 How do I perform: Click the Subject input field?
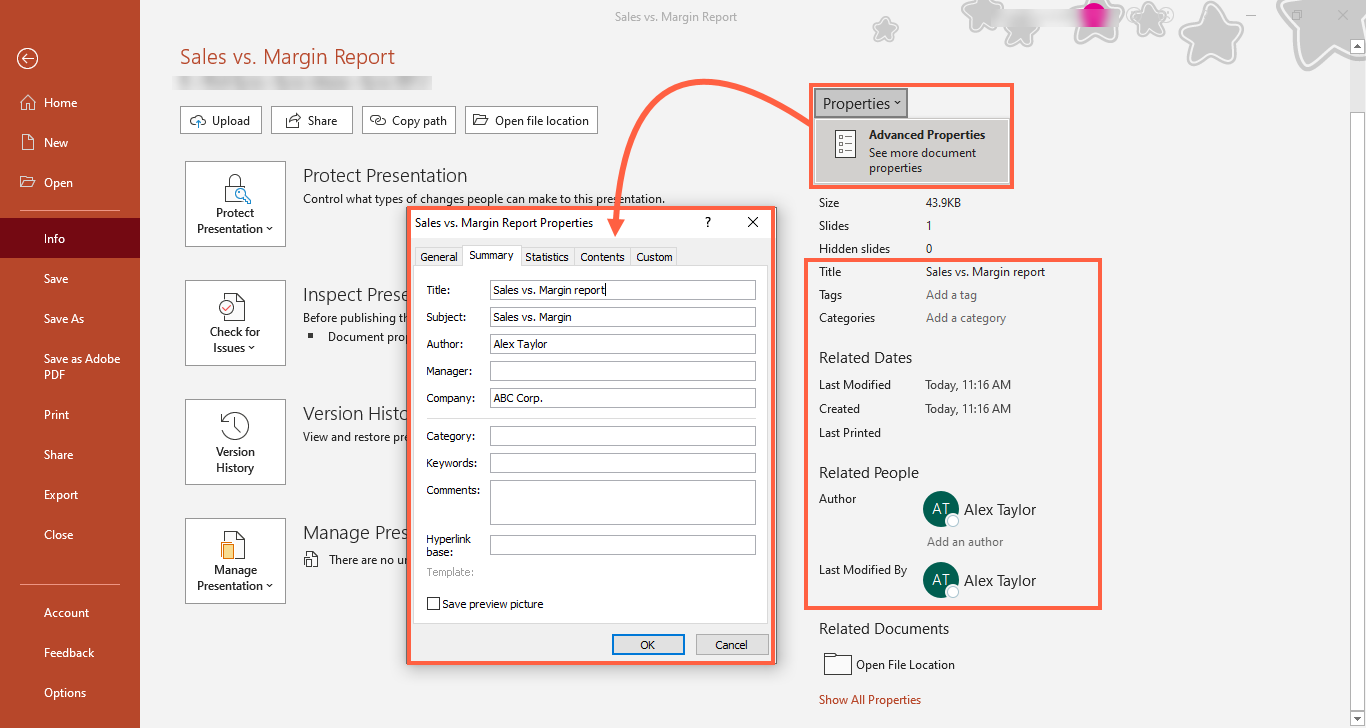click(x=622, y=317)
